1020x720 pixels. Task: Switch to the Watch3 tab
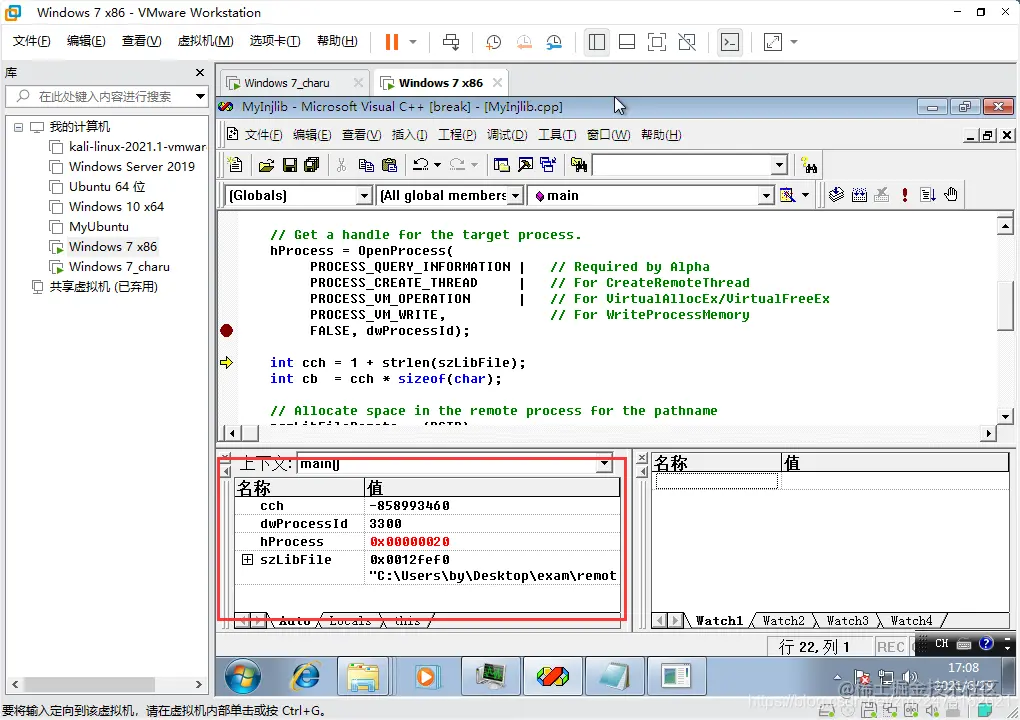coord(847,620)
